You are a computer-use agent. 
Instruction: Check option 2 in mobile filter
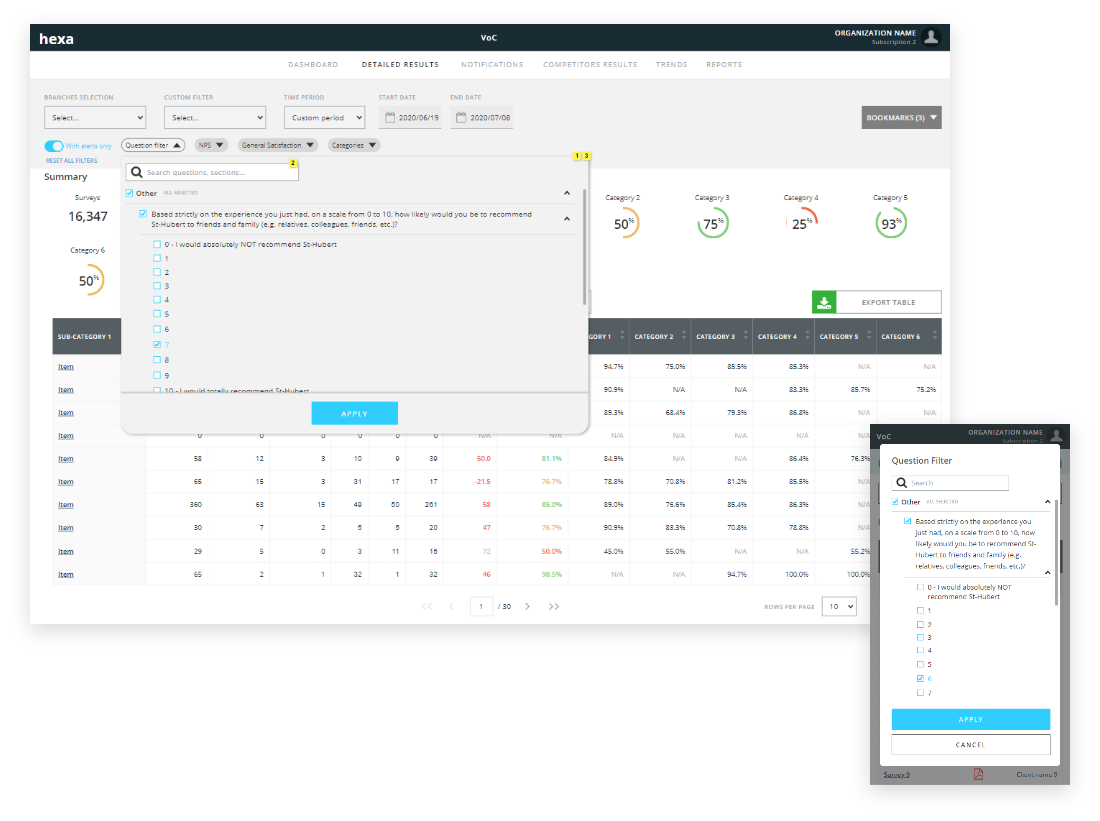point(920,624)
